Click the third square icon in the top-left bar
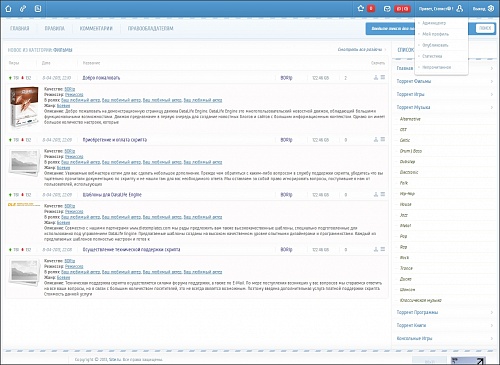Viewport: 500px width, 365px height. [x=38, y=9]
